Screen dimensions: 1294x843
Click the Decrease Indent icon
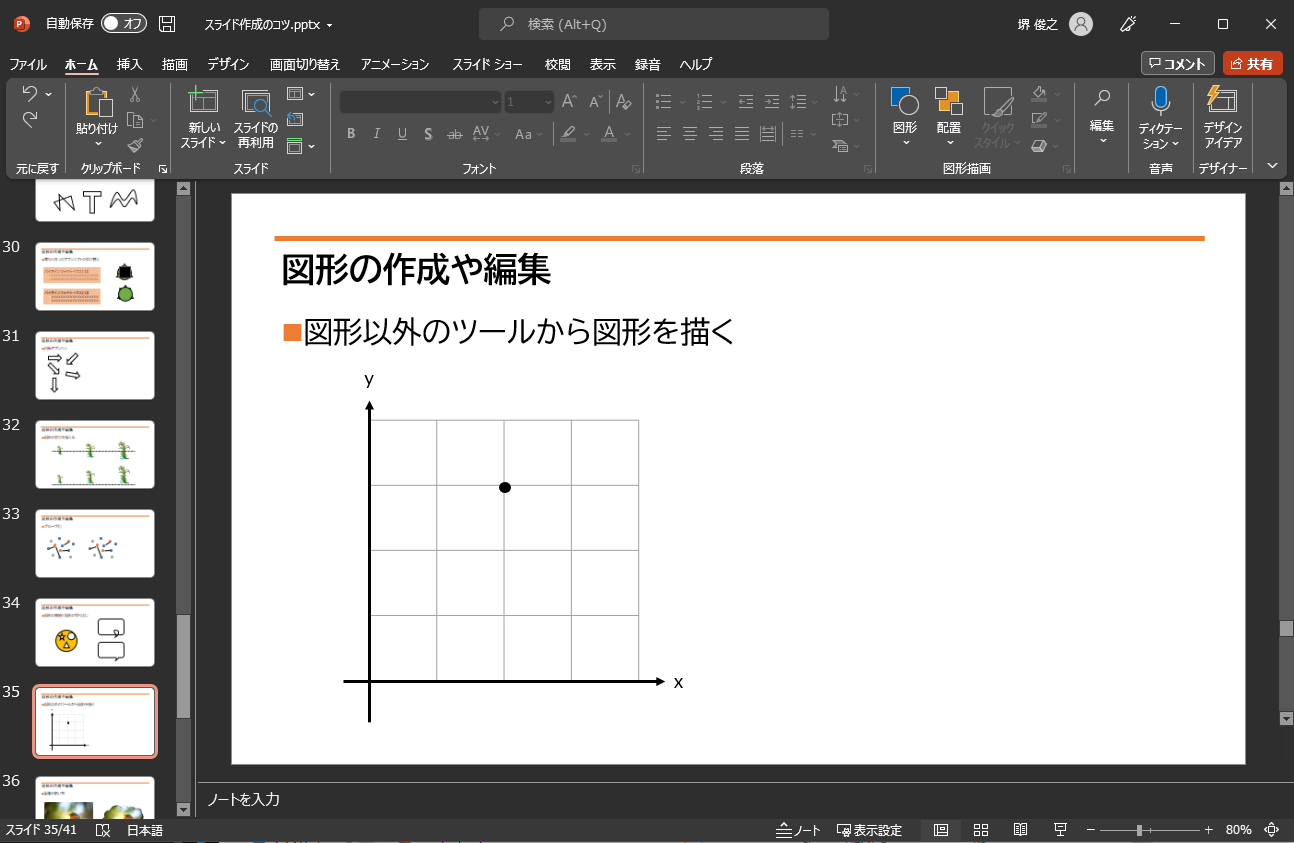coord(746,101)
